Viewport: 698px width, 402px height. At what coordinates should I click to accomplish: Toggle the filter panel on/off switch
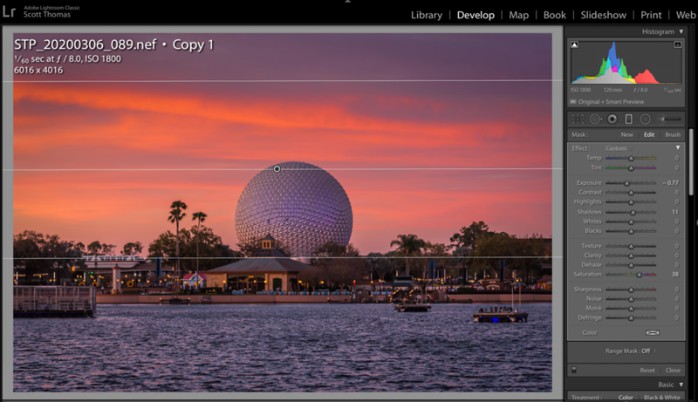coord(574,370)
